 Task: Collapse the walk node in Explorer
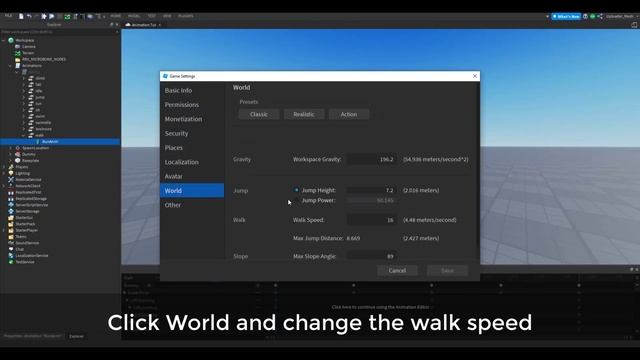[x=24, y=135]
